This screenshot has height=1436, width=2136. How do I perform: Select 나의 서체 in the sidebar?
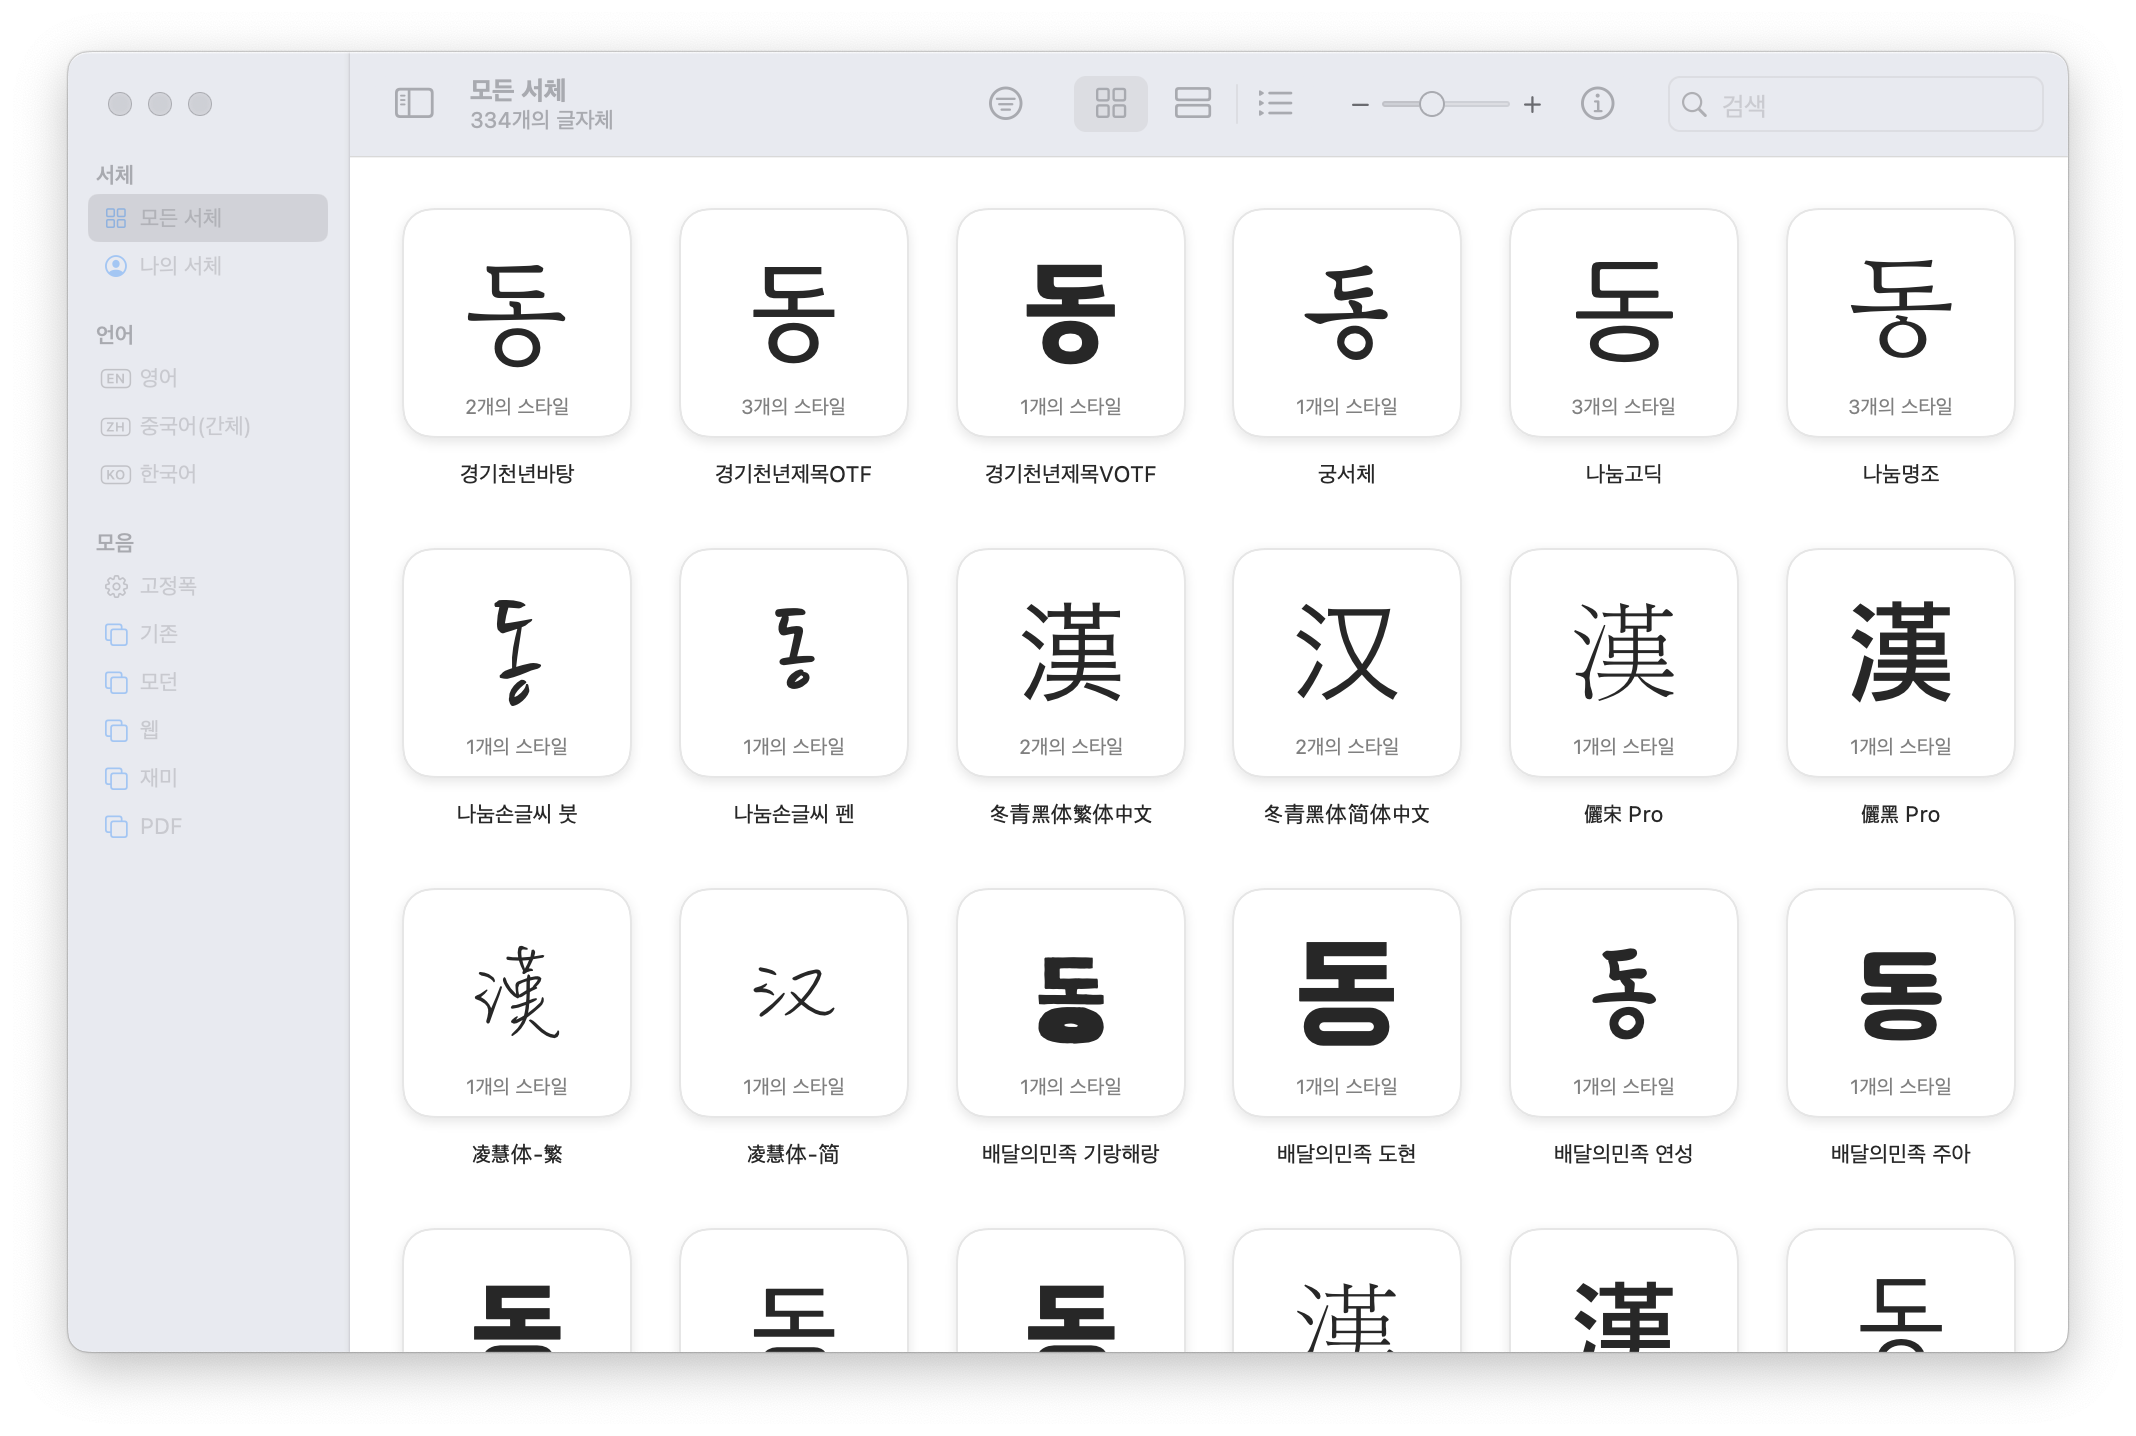[177, 266]
